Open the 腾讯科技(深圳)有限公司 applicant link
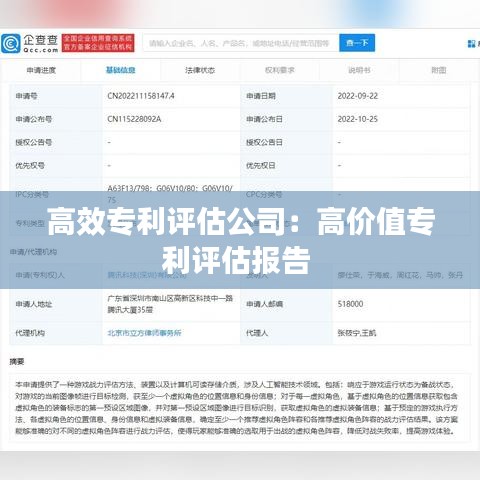The width and height of the screenshot is (480, 480). [x=147, y=275]
